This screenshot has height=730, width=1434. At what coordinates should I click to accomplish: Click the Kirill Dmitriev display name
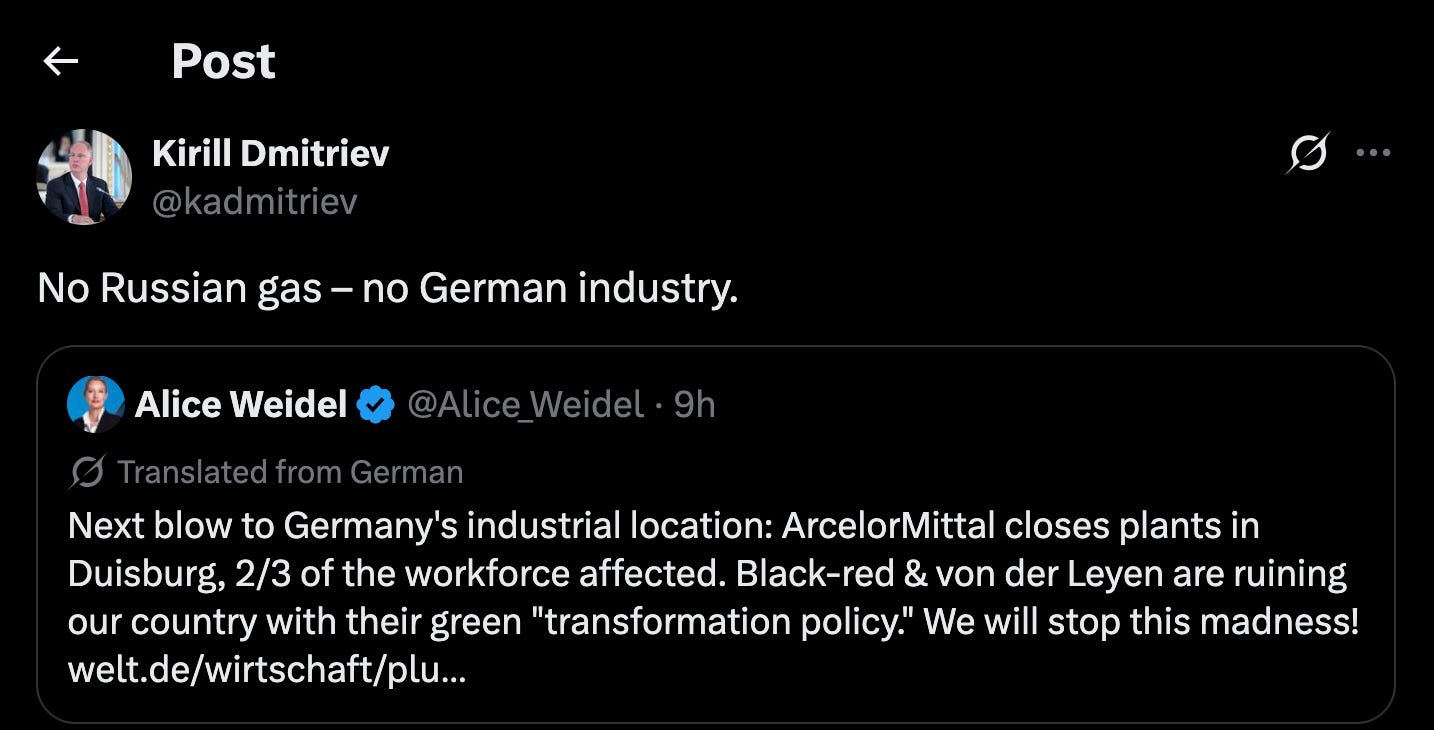click(x=271, y=153)
